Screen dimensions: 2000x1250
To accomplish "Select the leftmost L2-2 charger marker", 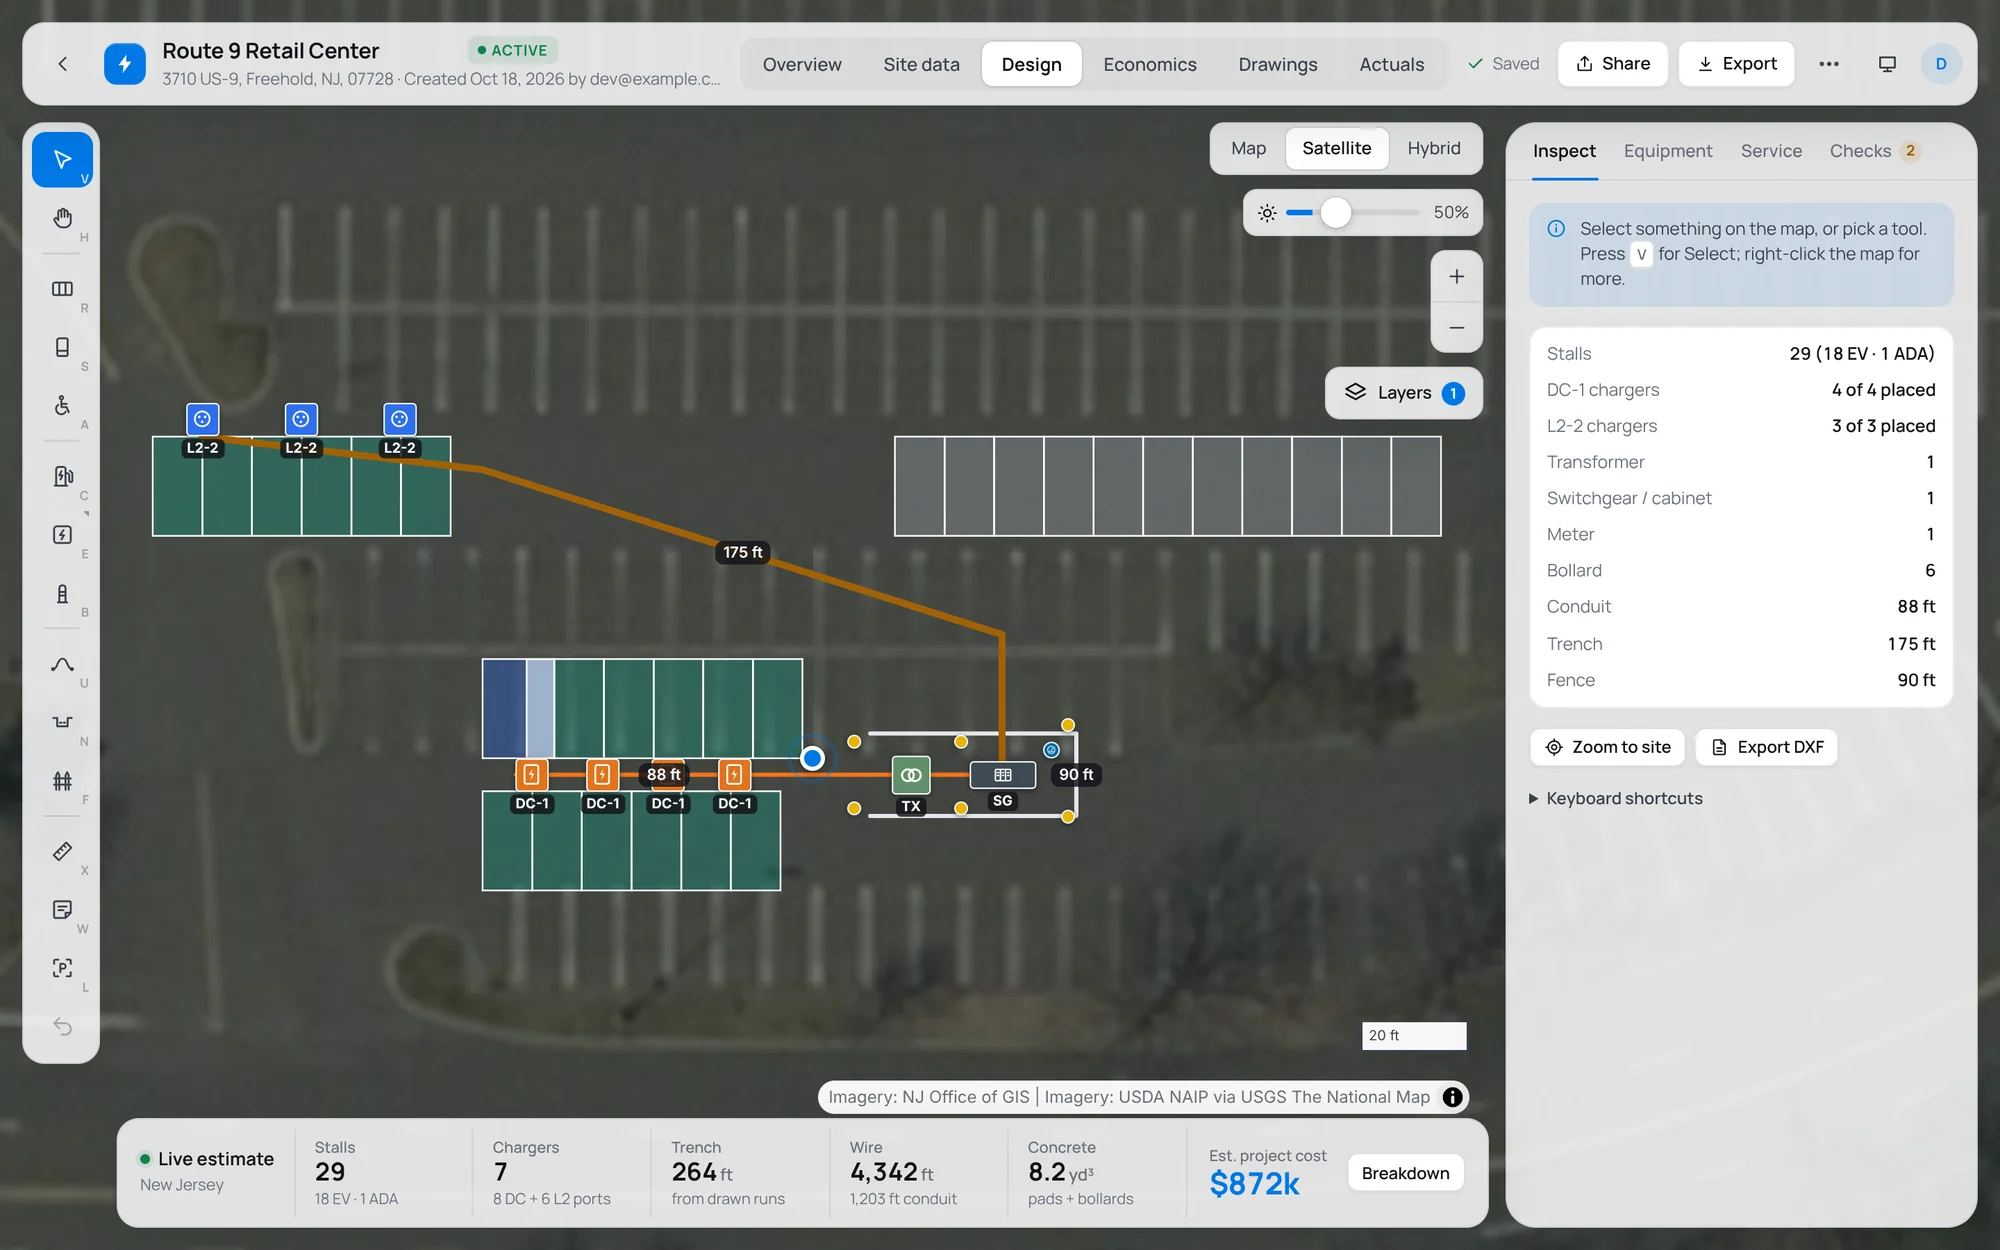I will click(x=202, y=419).
